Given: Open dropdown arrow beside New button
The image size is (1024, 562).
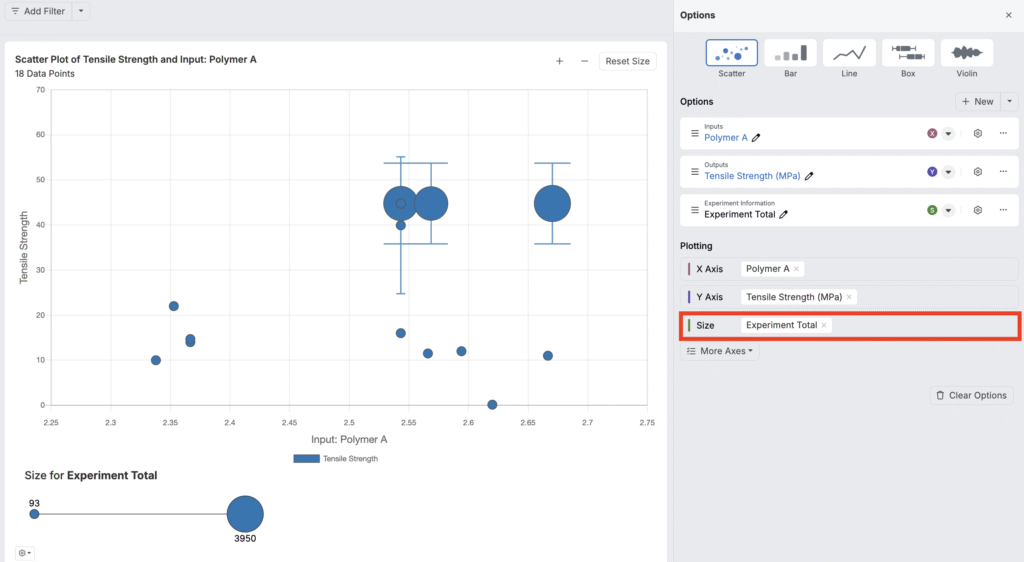Looking at the screenshot, I should click(1010, 101).
